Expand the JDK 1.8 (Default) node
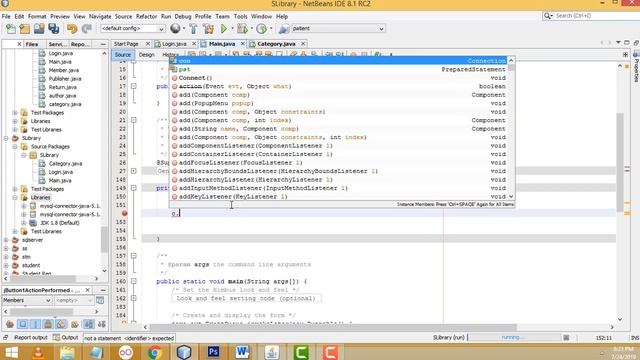 [24, 223]
